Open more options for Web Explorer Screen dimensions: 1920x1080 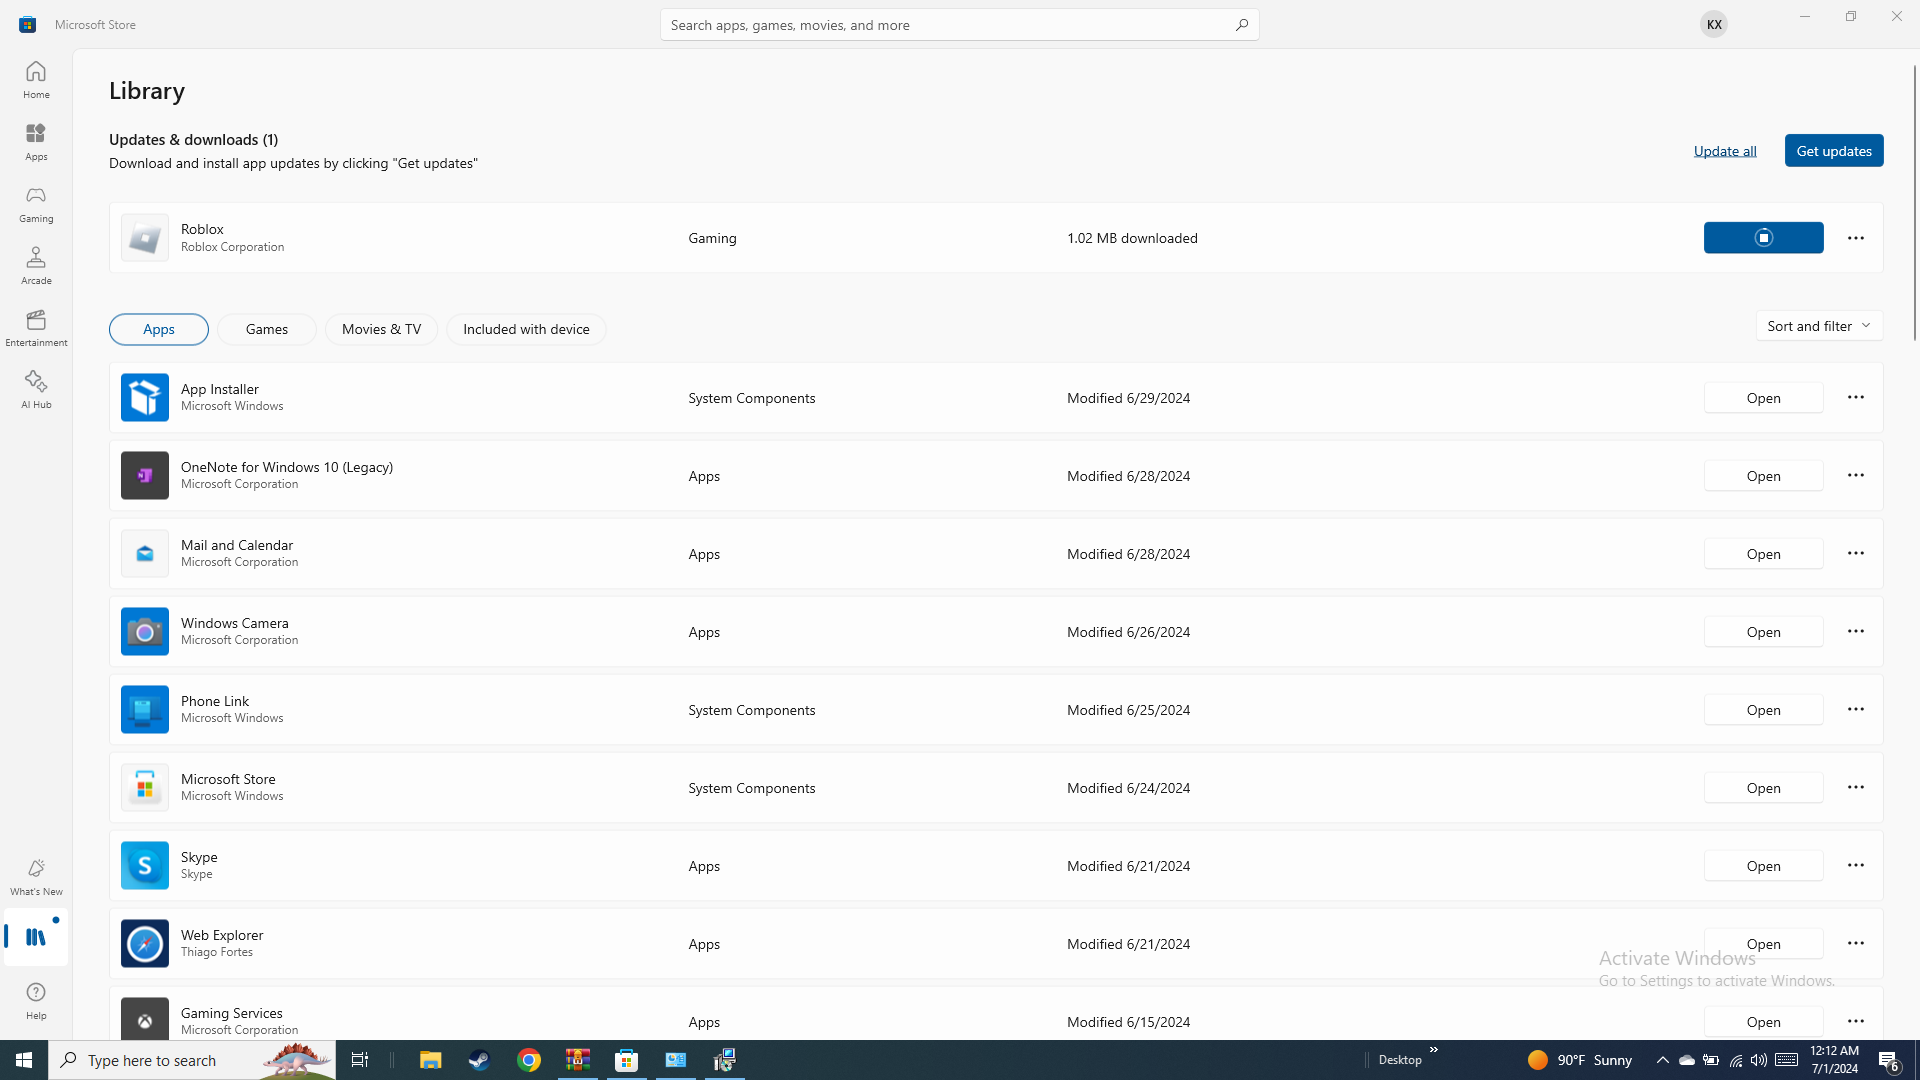pyautogui.click(x=1855, y=943)
